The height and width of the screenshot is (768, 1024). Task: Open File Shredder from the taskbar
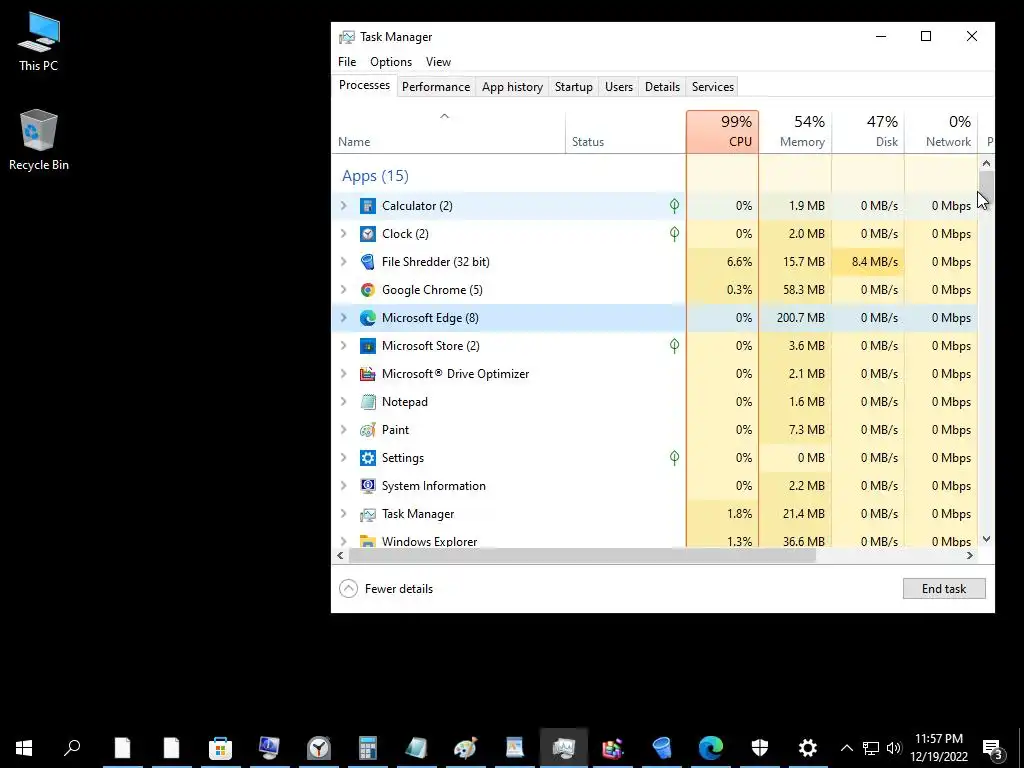(x=662, y=748)
